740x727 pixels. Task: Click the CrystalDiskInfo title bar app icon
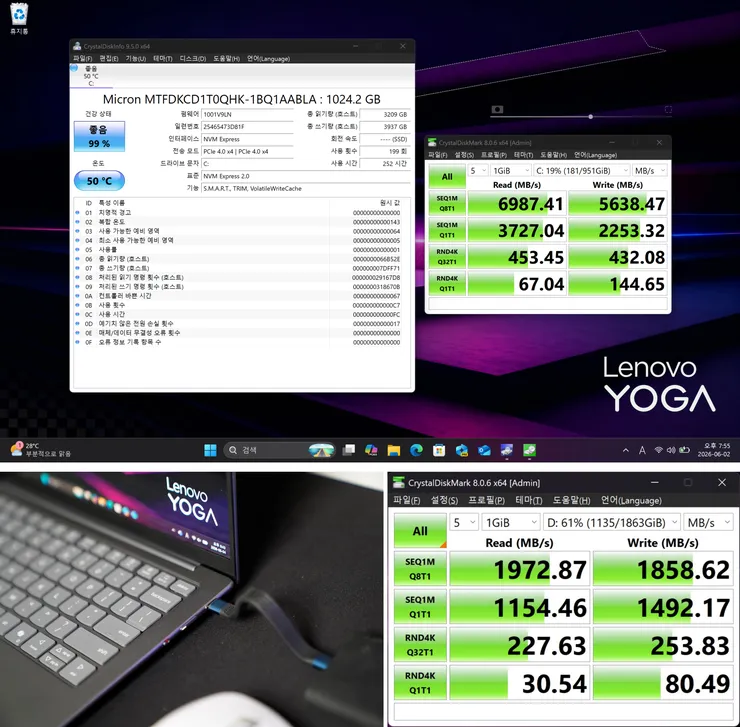click(x=77, y=46)
